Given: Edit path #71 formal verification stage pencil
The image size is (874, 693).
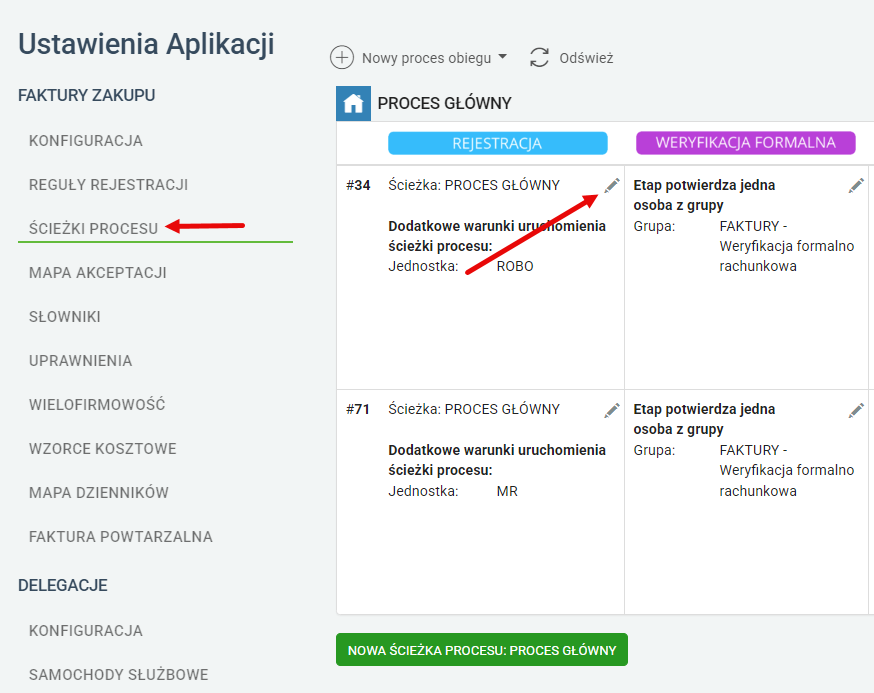Looking at the screenshot, I should coord(856,410).
